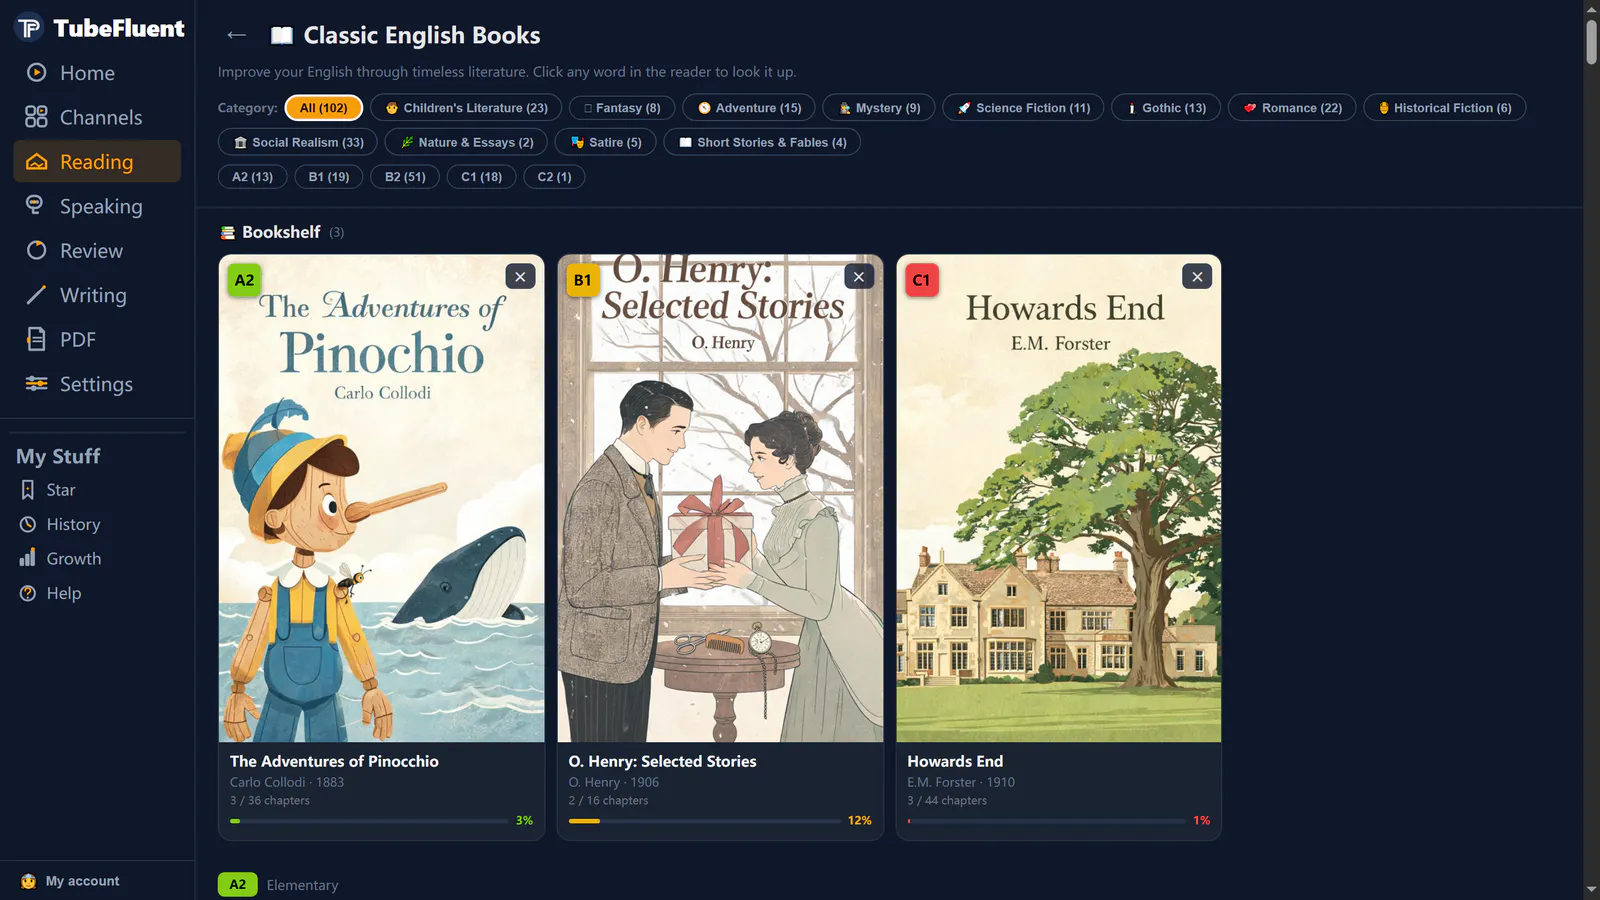Image resolution: width=1600 pixels, height=900 pixels.
Task: Click "E.M. Forster · 1910" text
Action: pyautogui.click(x=961, y=782)
